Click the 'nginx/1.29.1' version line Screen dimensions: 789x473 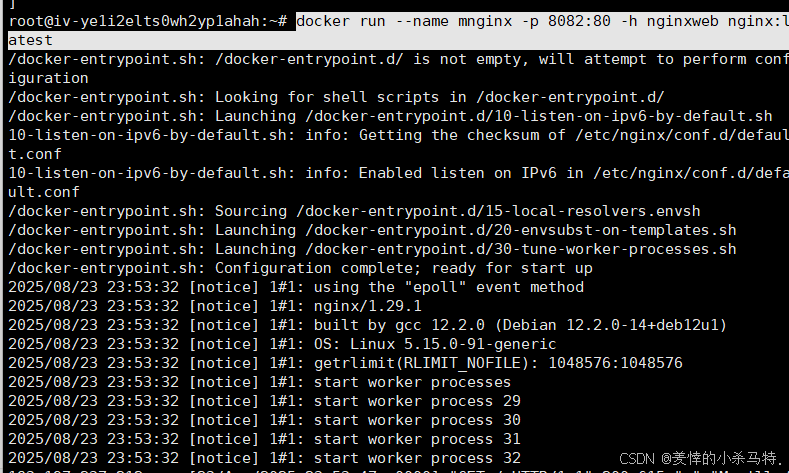pyautogui.click(x=215, y=306)
